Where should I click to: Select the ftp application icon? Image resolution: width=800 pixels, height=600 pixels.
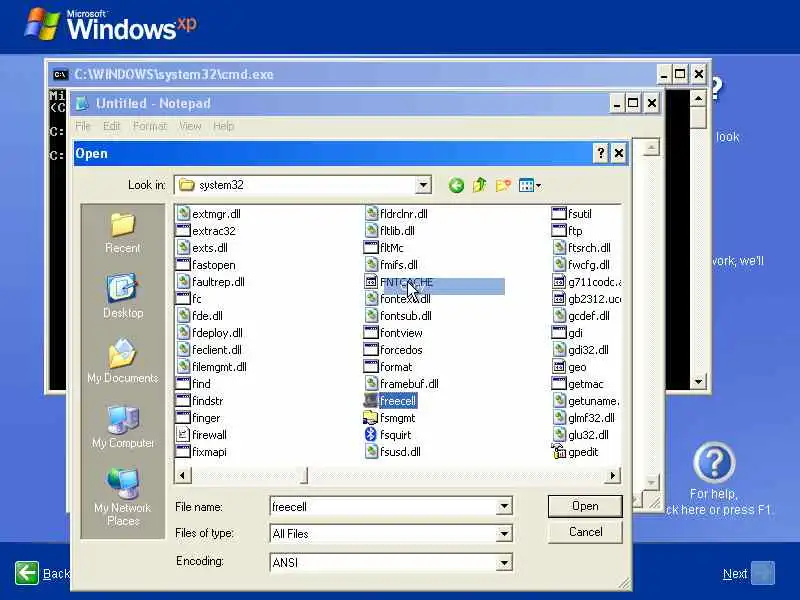559,231
